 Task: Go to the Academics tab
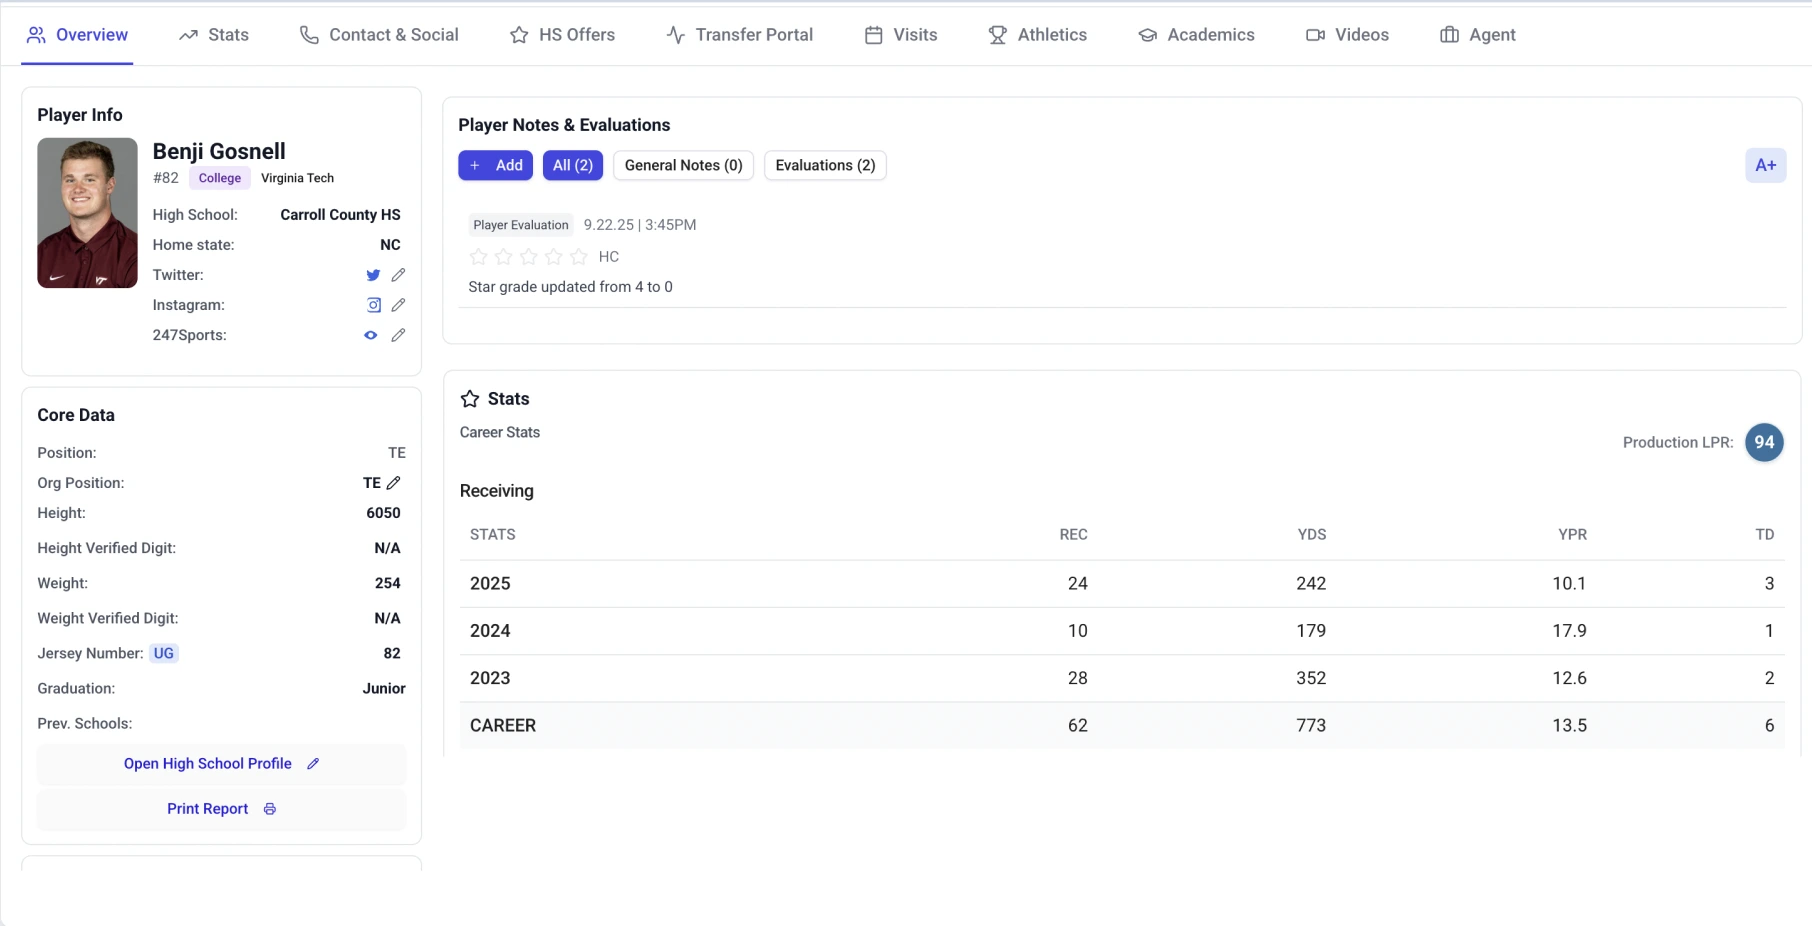point(1196,35)
